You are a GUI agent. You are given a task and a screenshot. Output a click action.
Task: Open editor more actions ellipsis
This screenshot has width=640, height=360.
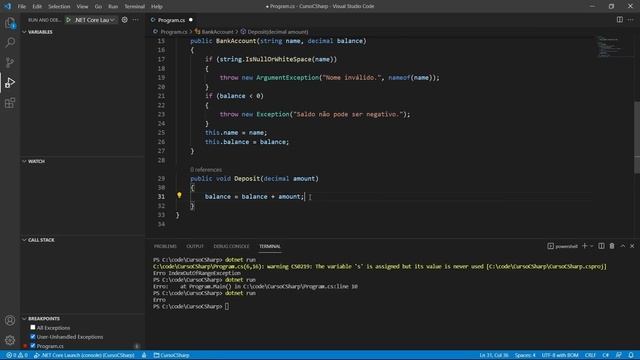(631, 20)
